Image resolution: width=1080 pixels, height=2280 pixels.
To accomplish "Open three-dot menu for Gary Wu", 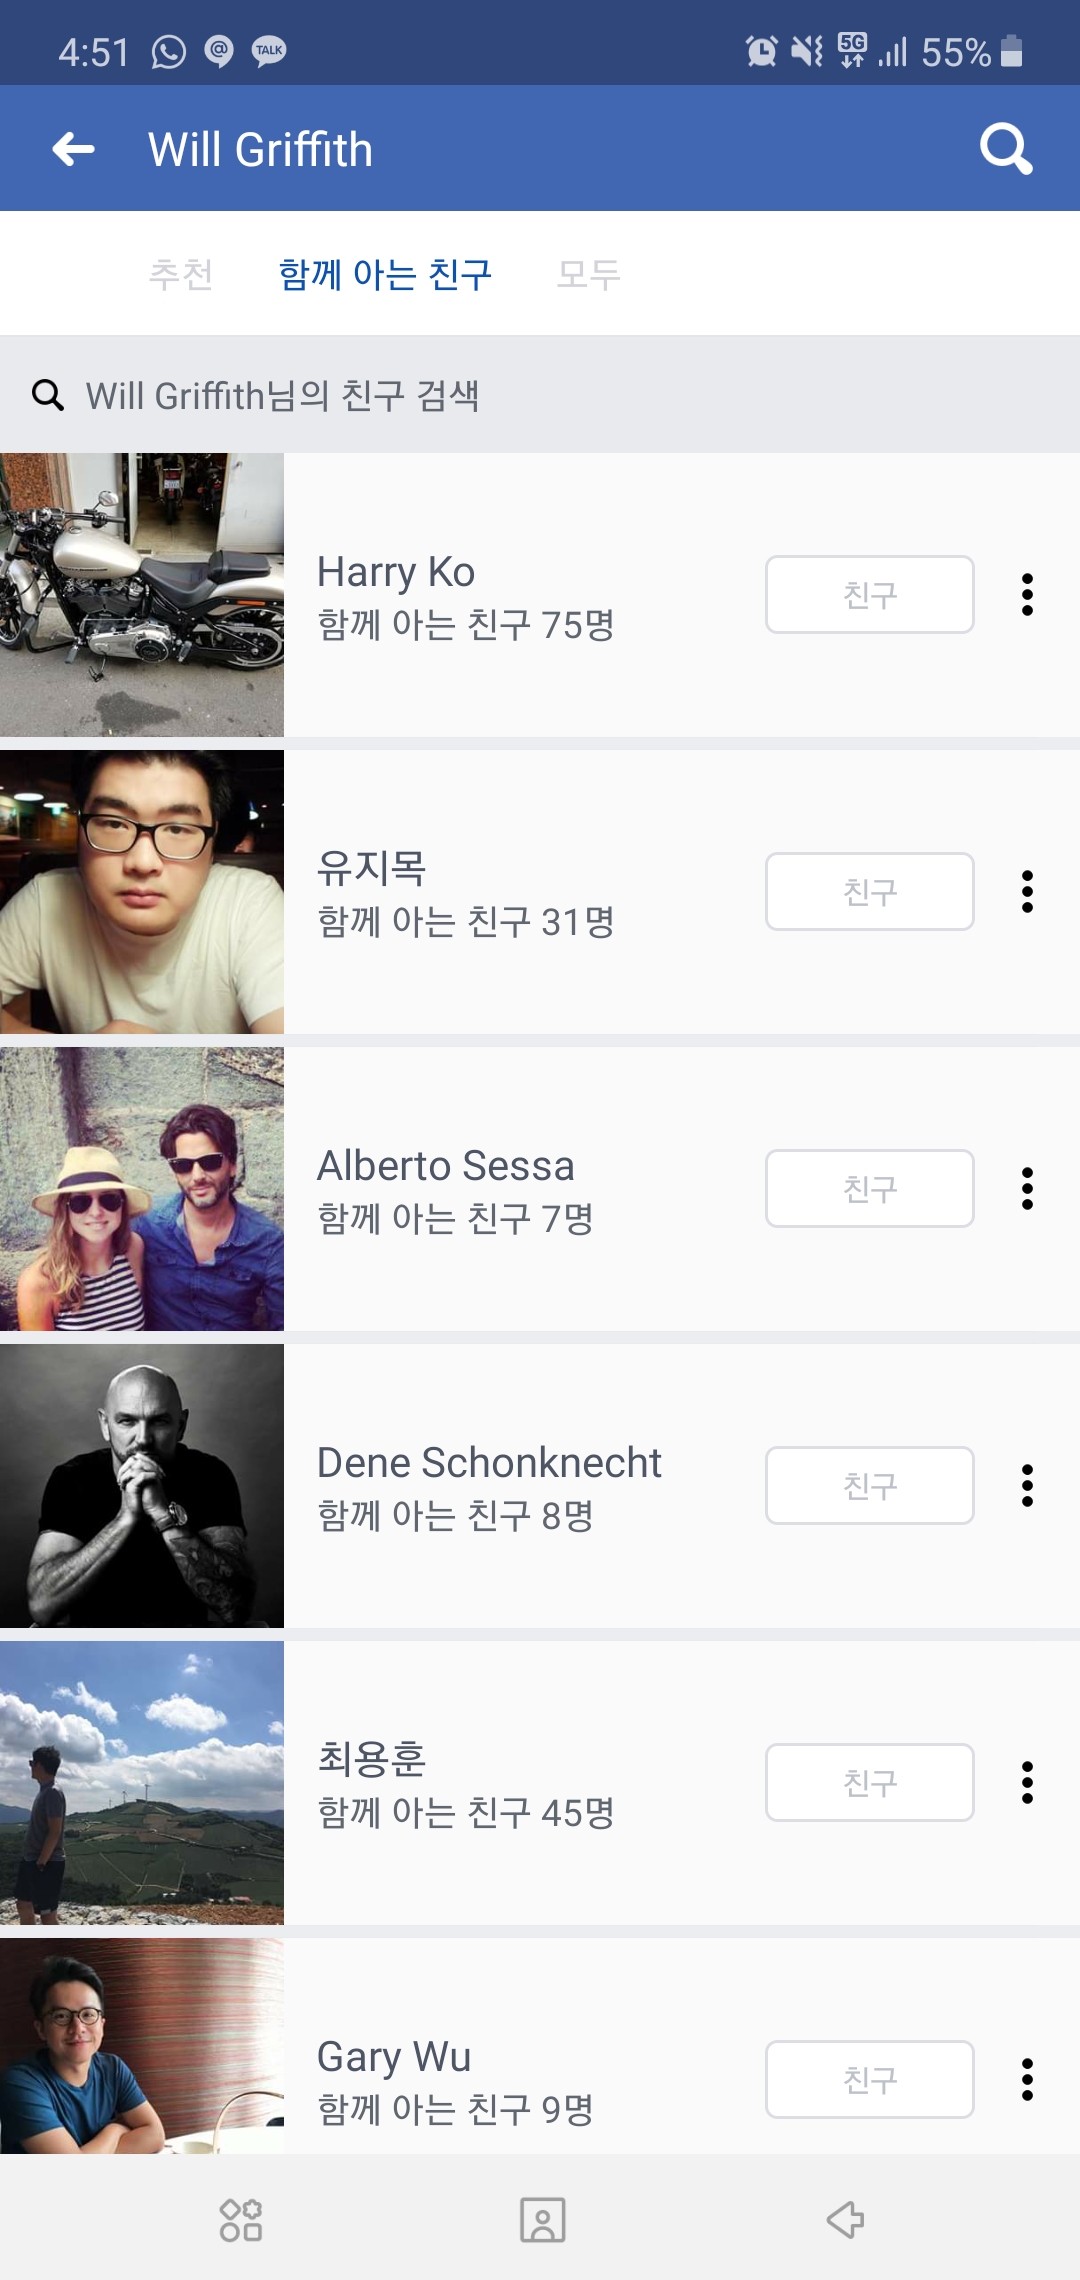I will pyautogui.click(x=1027, y=2080).
